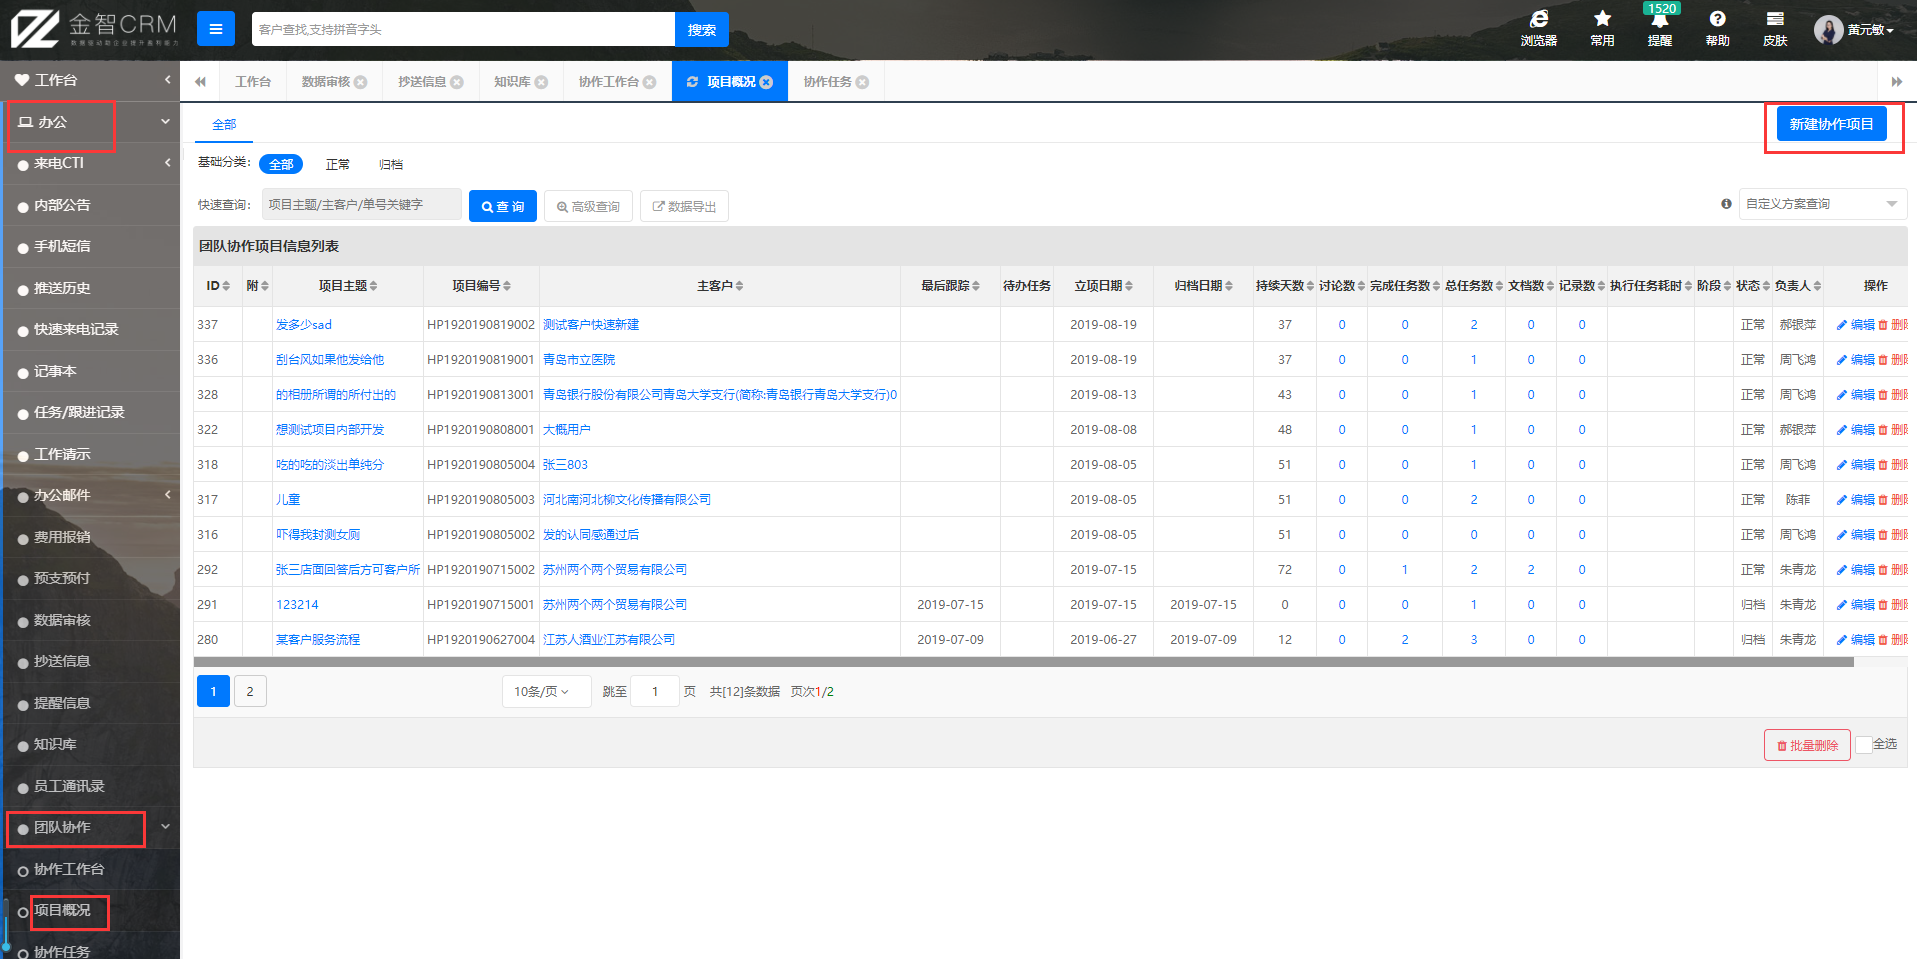Image resolution: width=1920 pixels, height=959 pixels.
Task: Sort by ID column
Action: pos(218,286)
